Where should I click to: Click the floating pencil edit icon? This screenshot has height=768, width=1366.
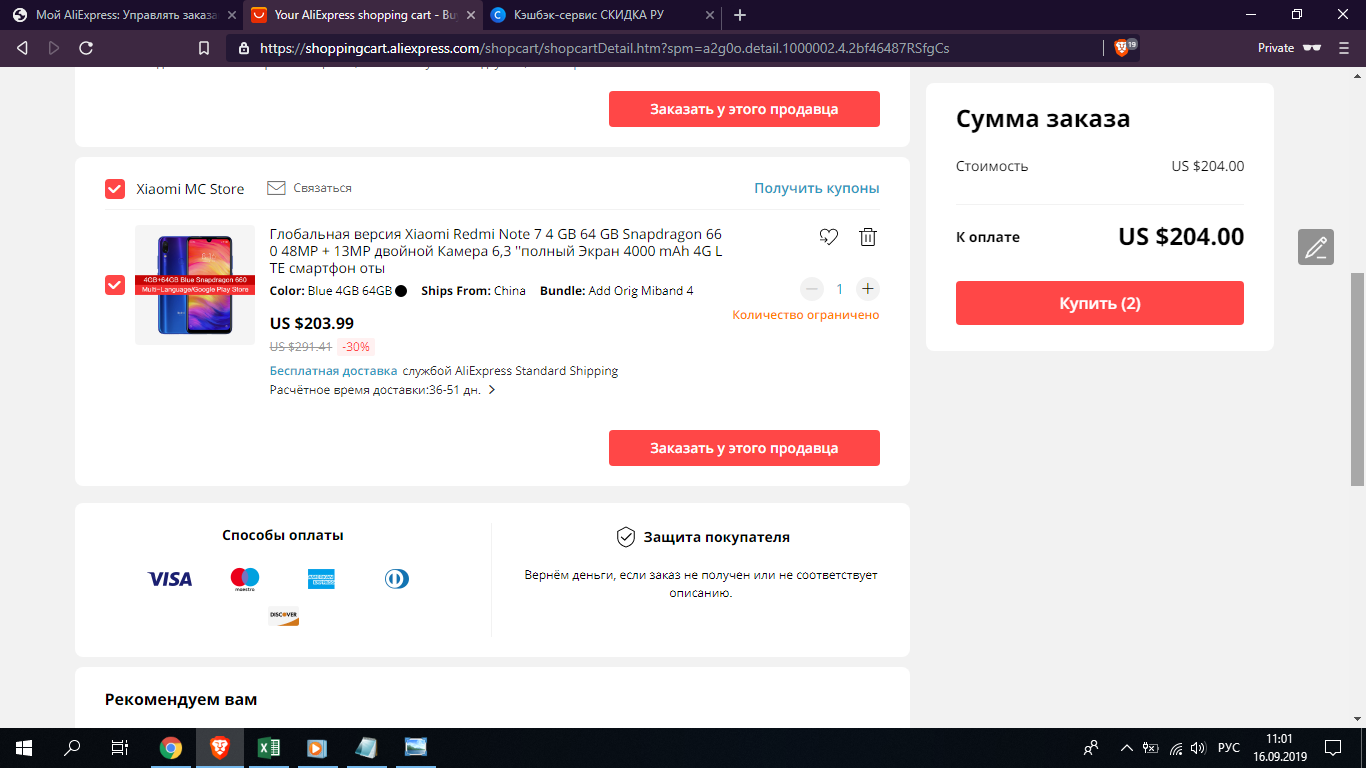coord(1316,247)
